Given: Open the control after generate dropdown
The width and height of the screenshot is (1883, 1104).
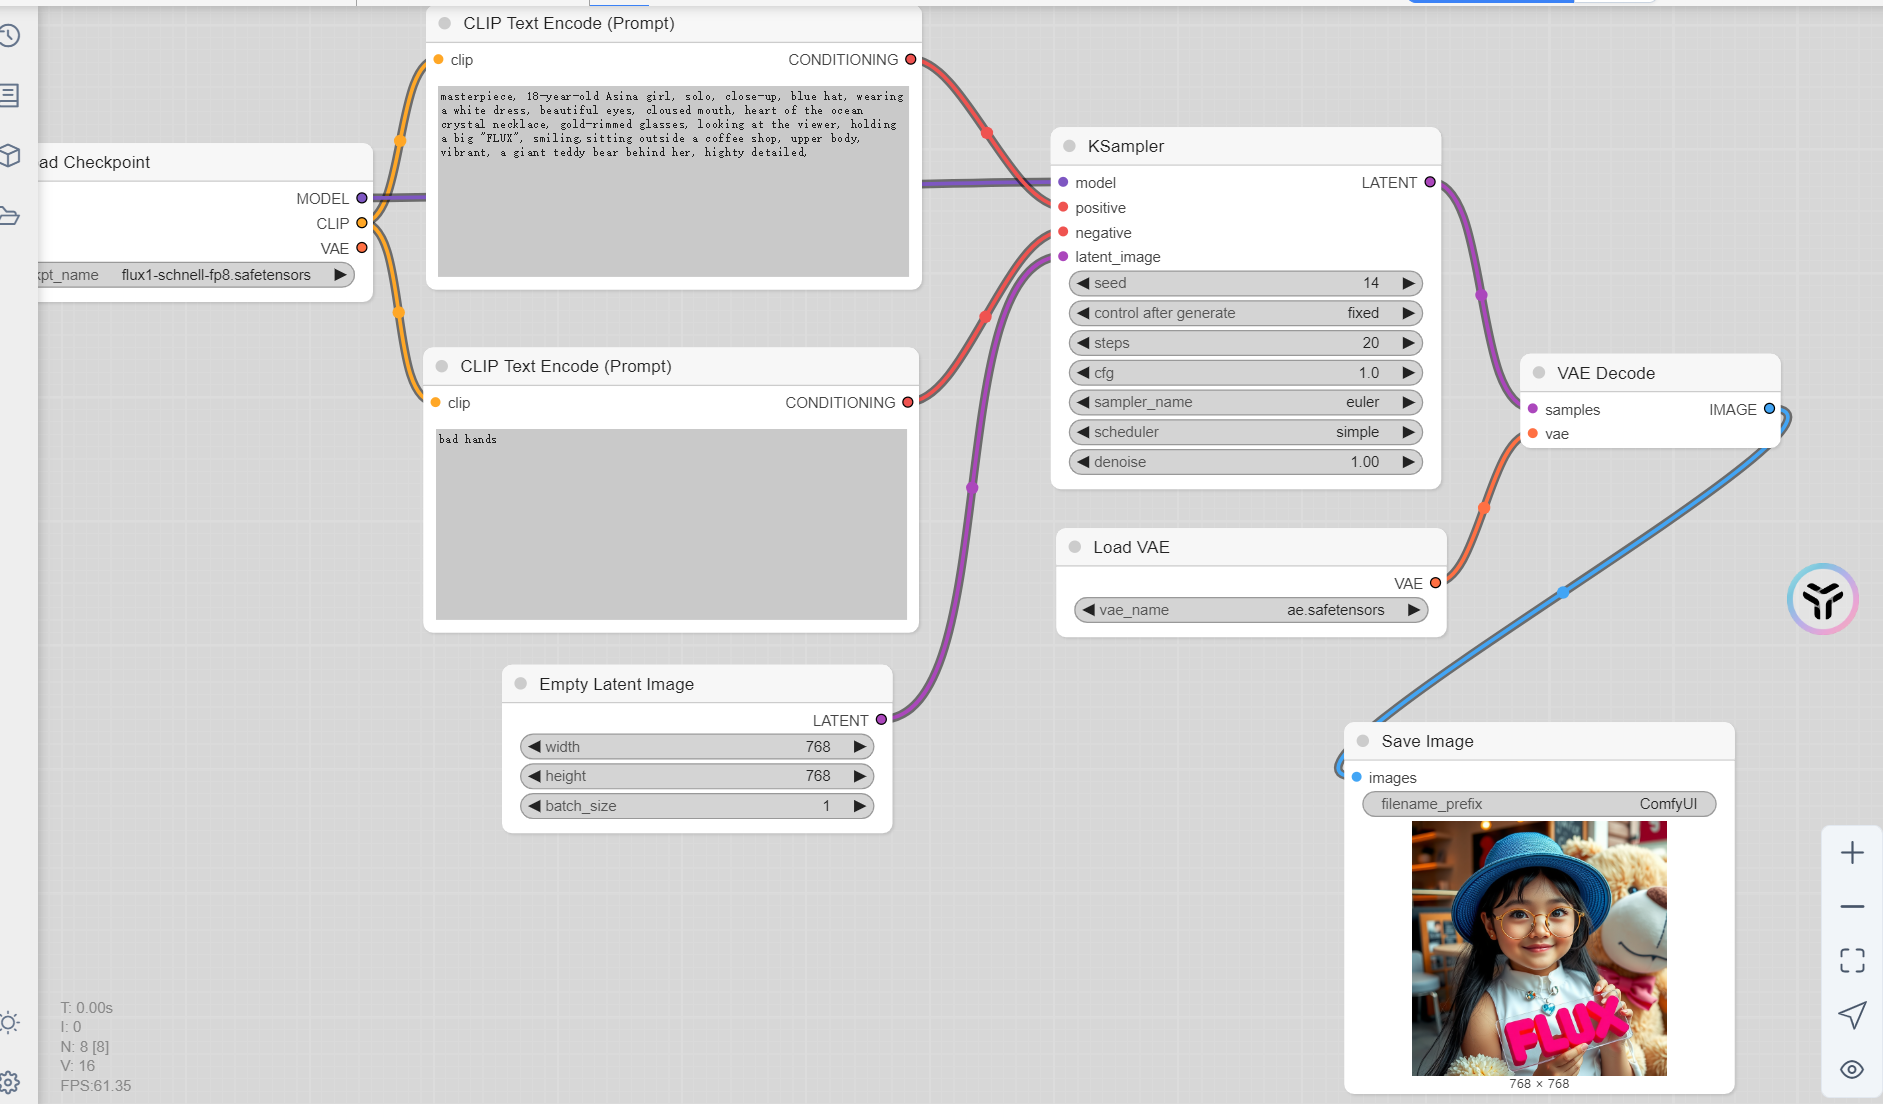Looking at the screenshot, I should (x=1245, y=313).
